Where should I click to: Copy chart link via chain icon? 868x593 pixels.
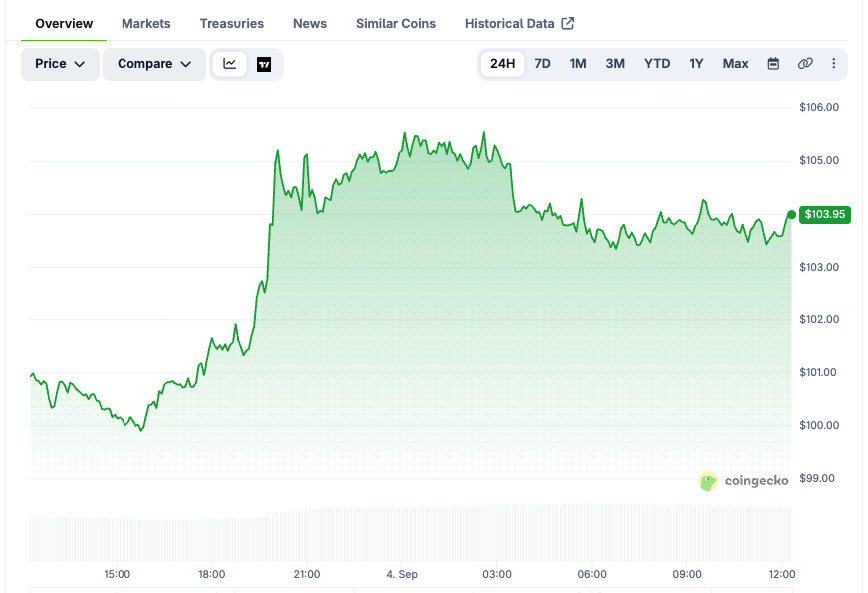pyautogui.click(x=805, y=64)
